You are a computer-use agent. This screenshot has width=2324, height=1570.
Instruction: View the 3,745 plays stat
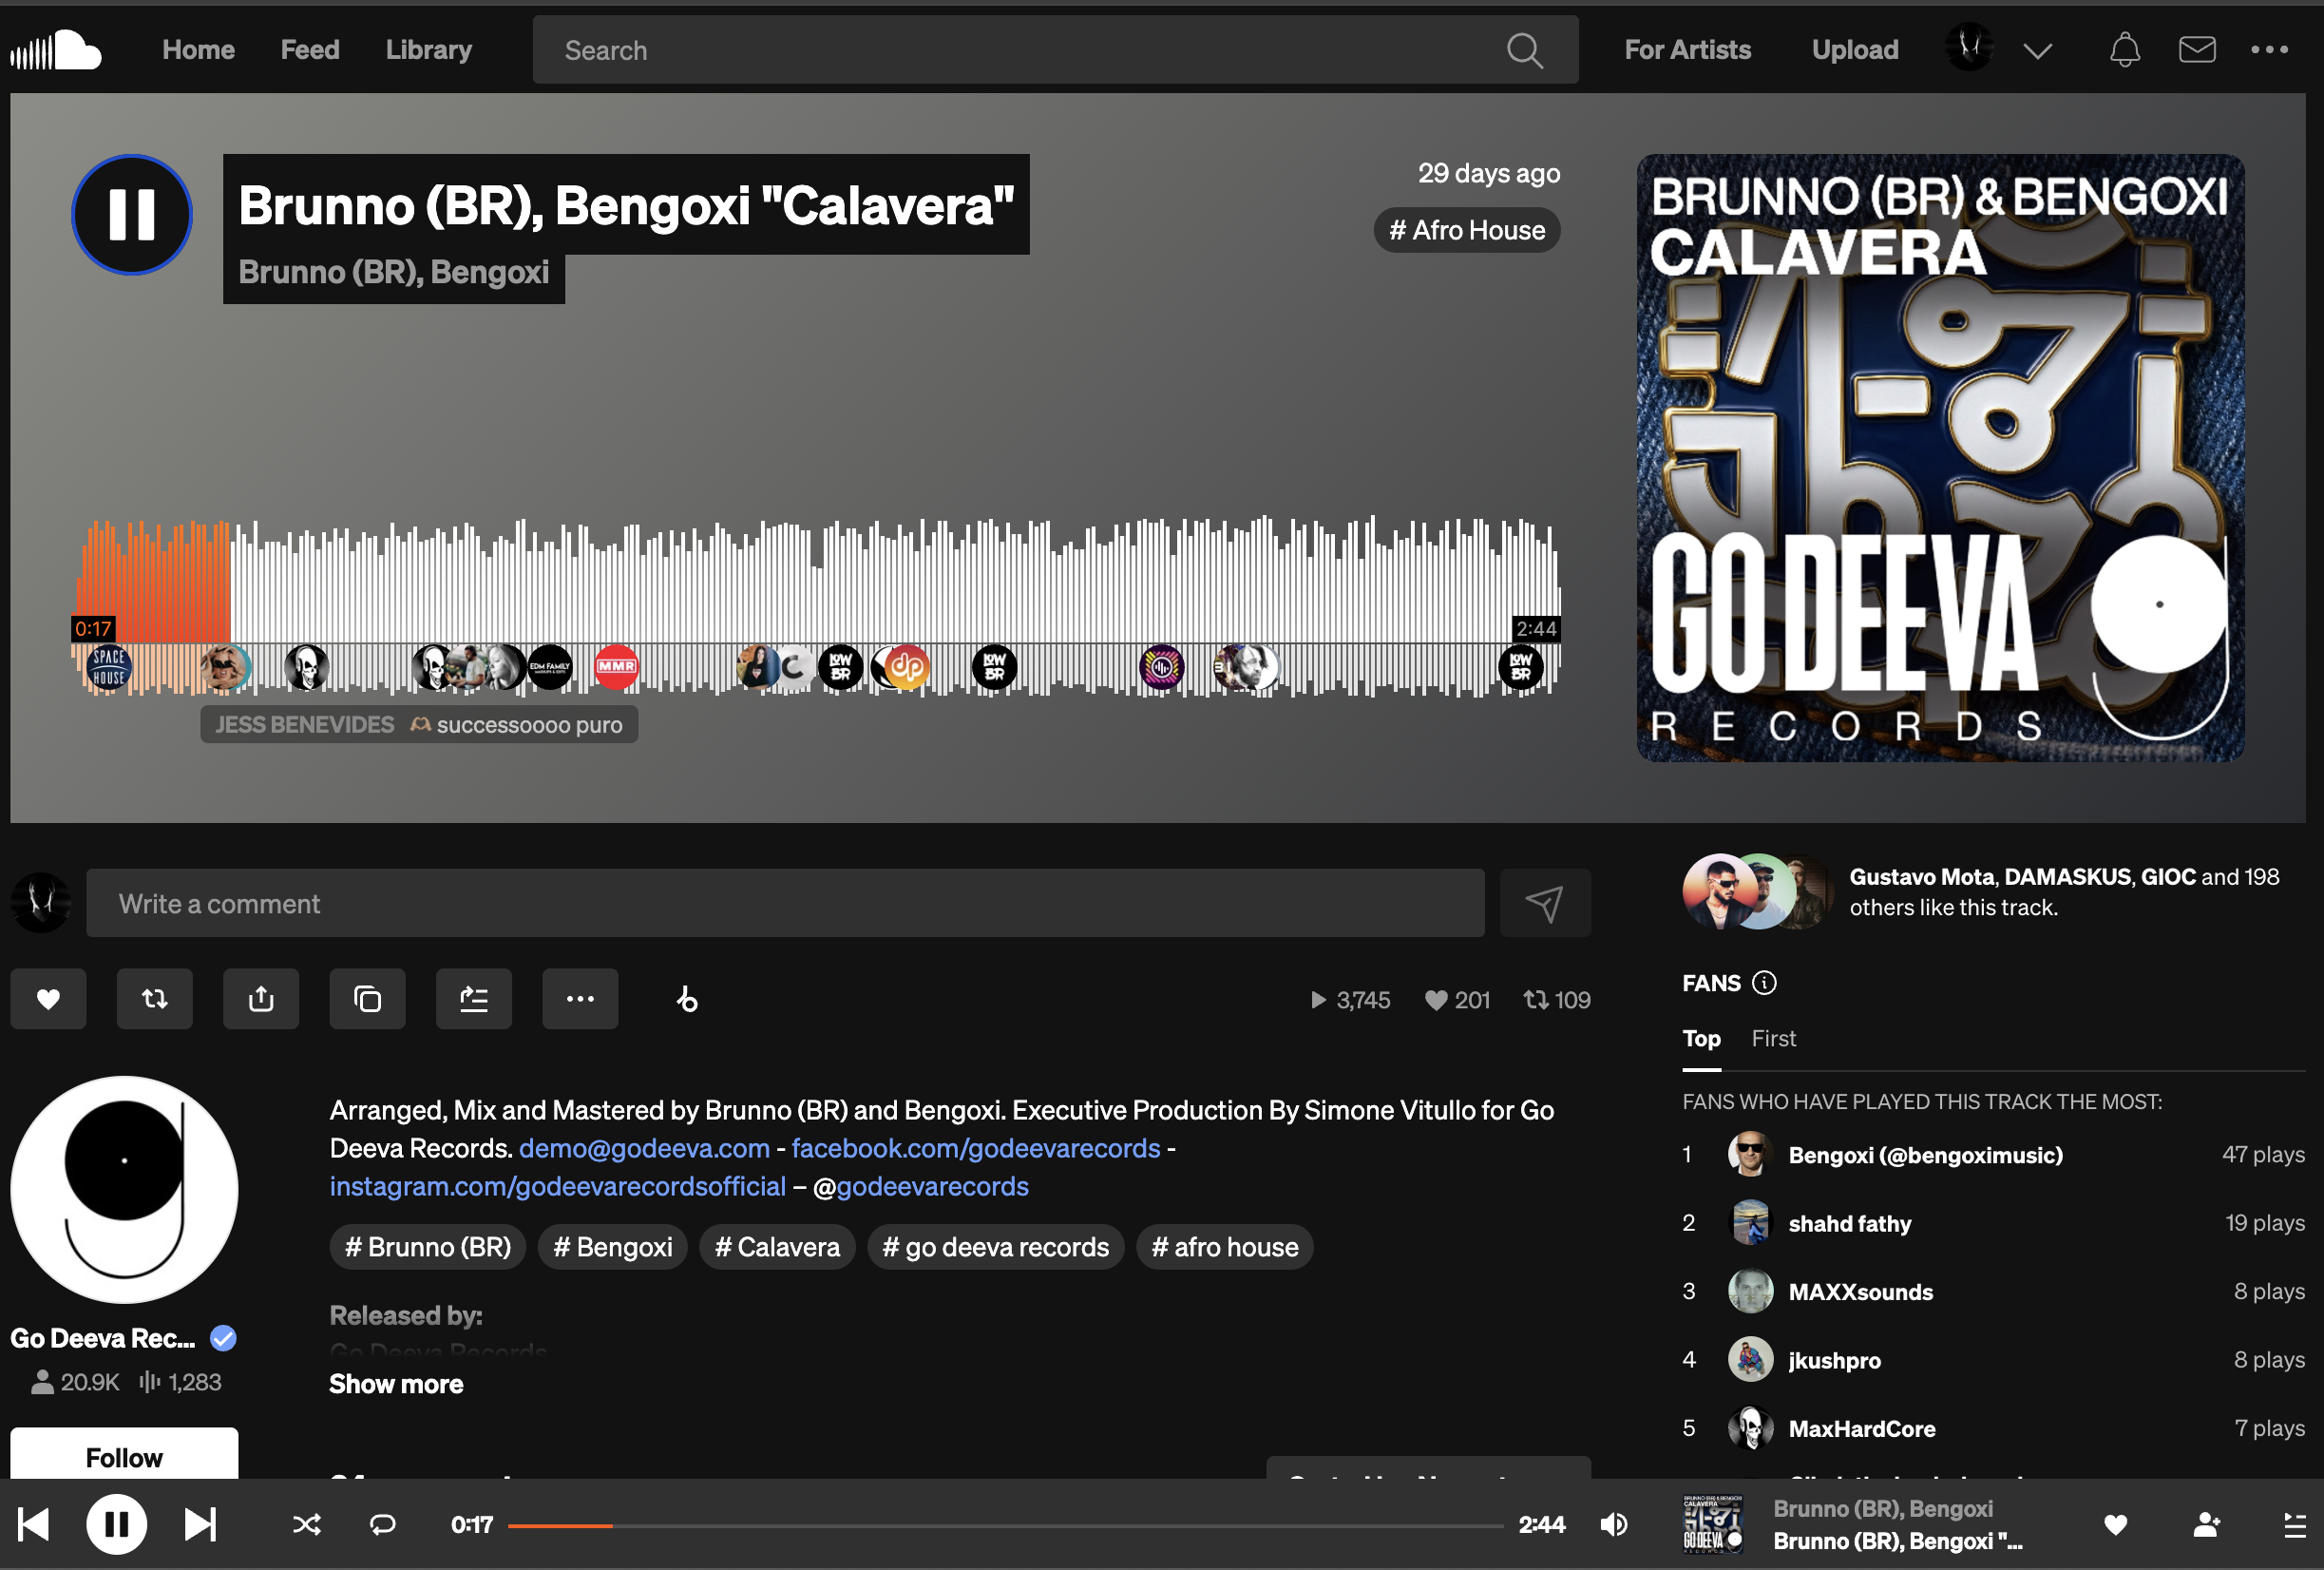[x=1350, y=1000]
